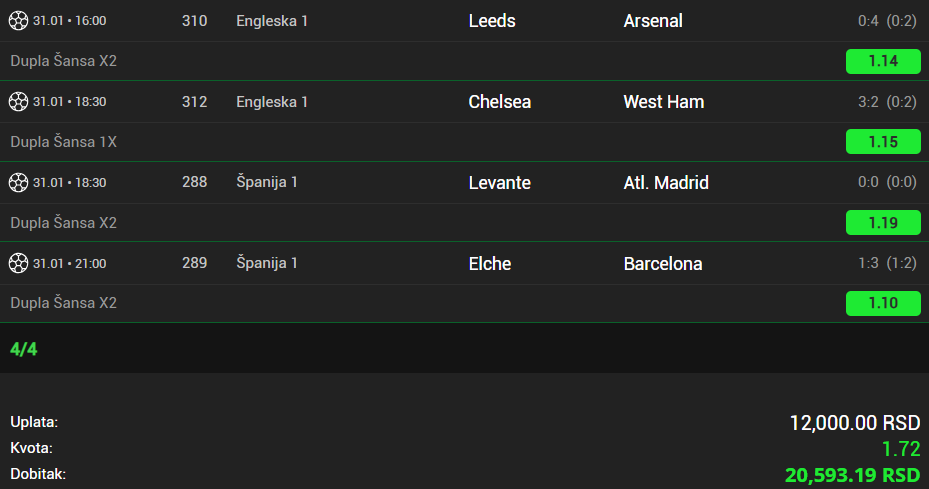Image resolution: width=929 pixels, height=489 pixels.
Task: Click the West Ham team name
Action: click(664, 102)
